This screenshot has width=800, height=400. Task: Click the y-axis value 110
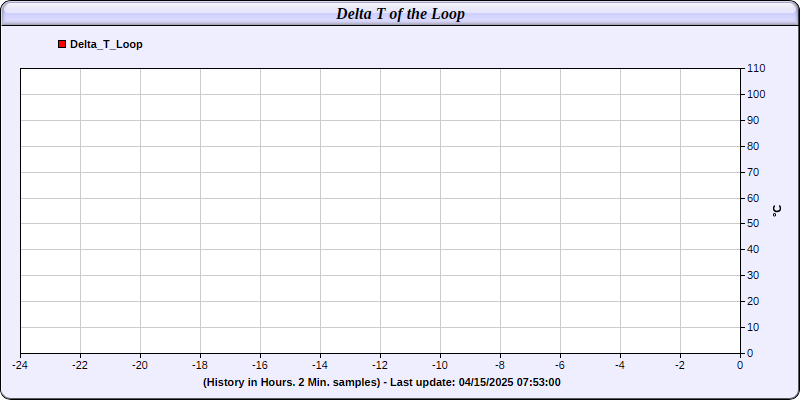(756, 68)
